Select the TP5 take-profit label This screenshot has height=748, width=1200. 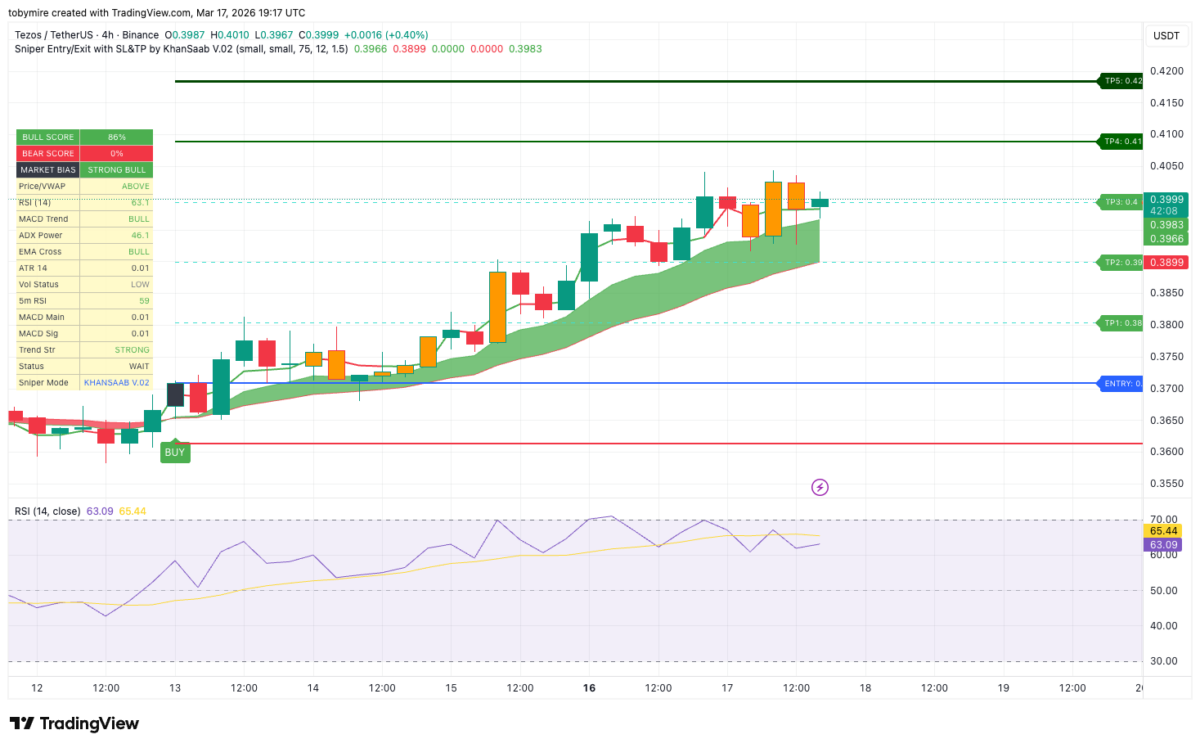pyautogui.click(x=1121, y=81)
